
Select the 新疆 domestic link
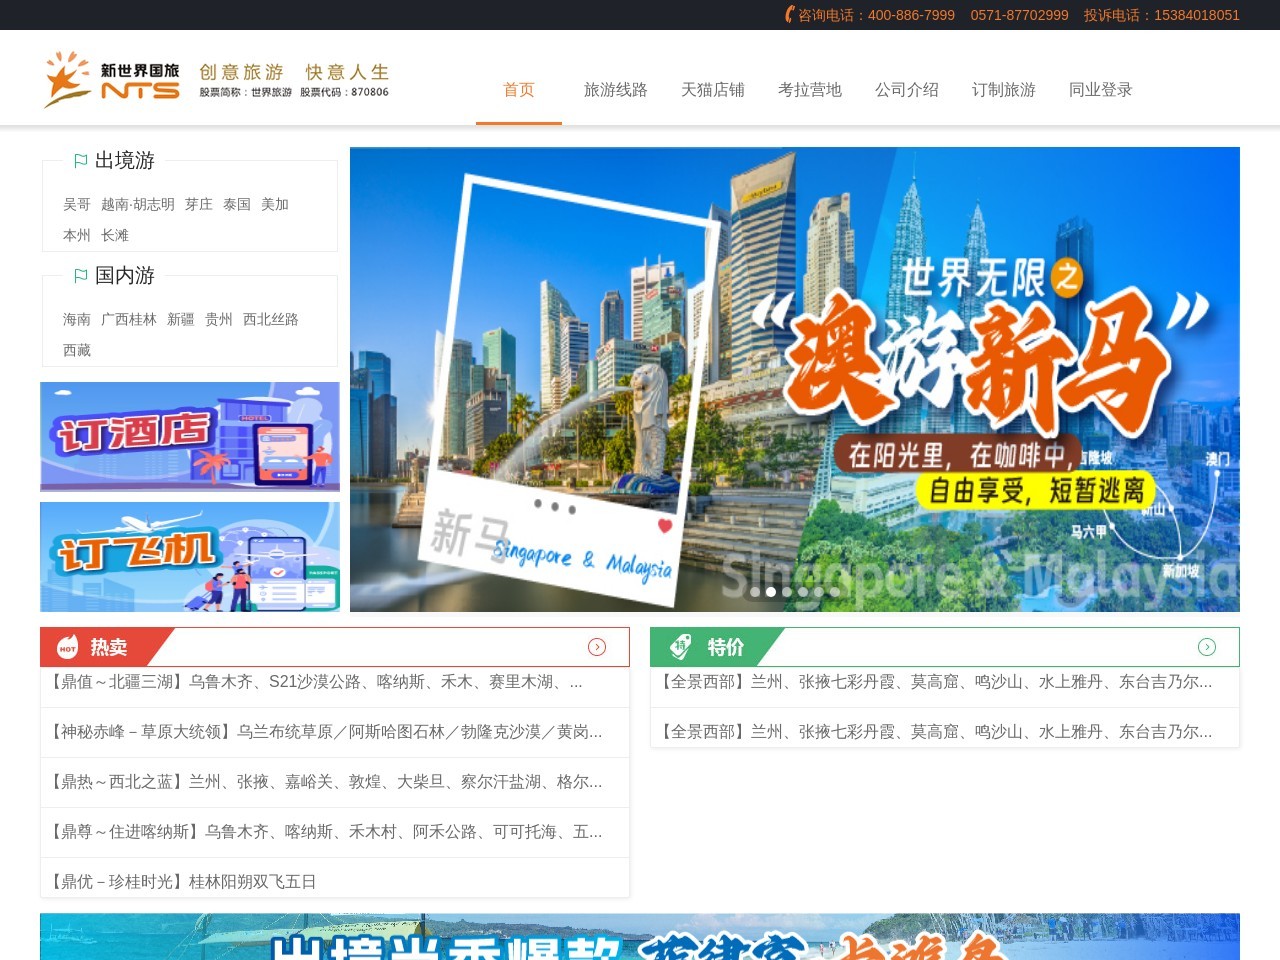point(181,319)
